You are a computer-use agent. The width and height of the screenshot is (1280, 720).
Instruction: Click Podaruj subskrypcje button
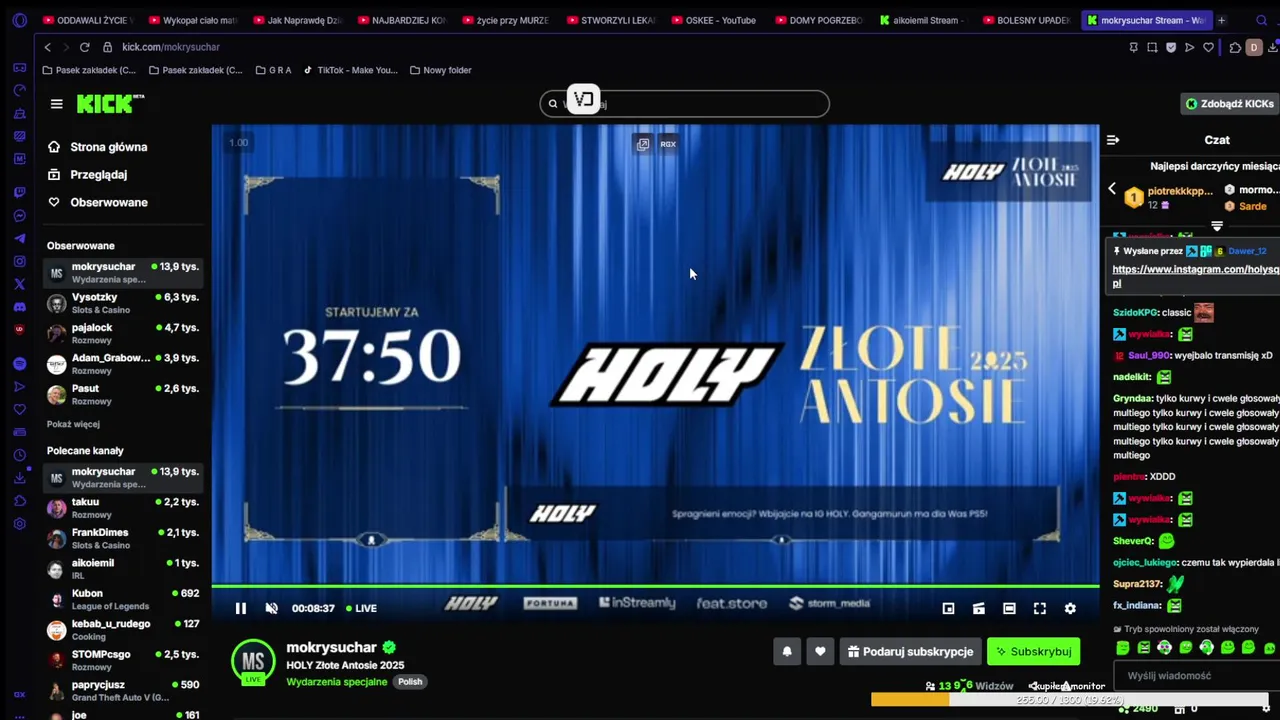pos(909,652)
